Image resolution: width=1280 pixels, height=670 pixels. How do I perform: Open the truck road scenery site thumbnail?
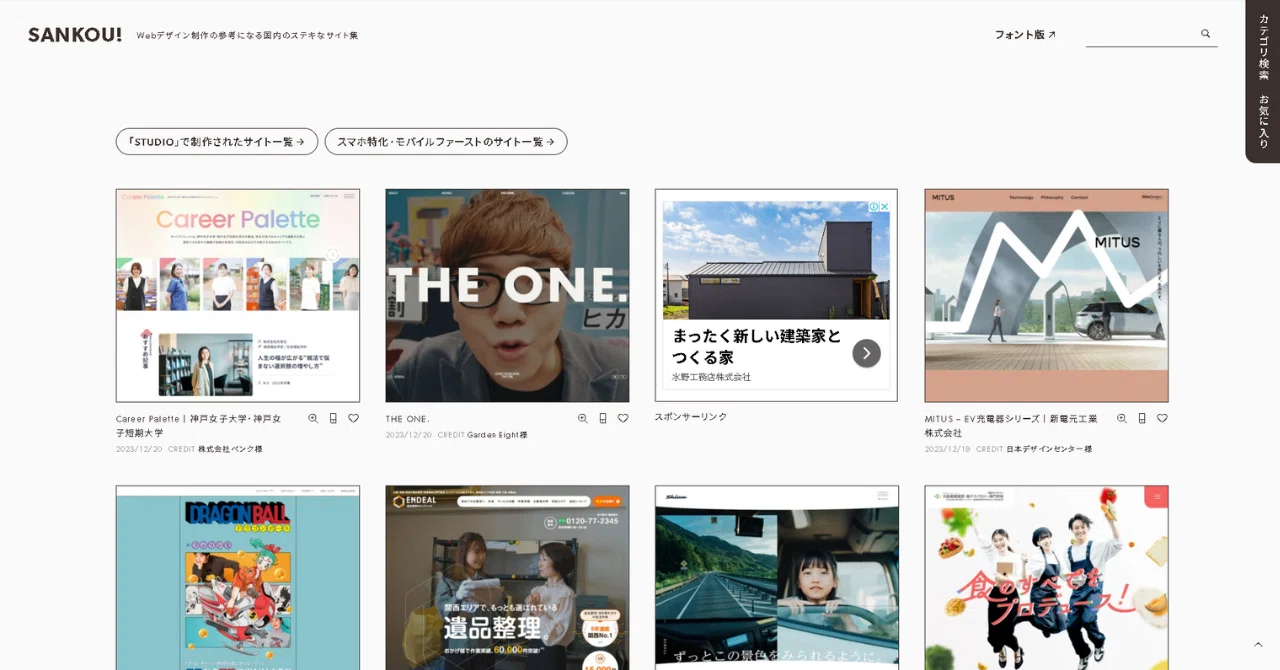click(777, 578)
